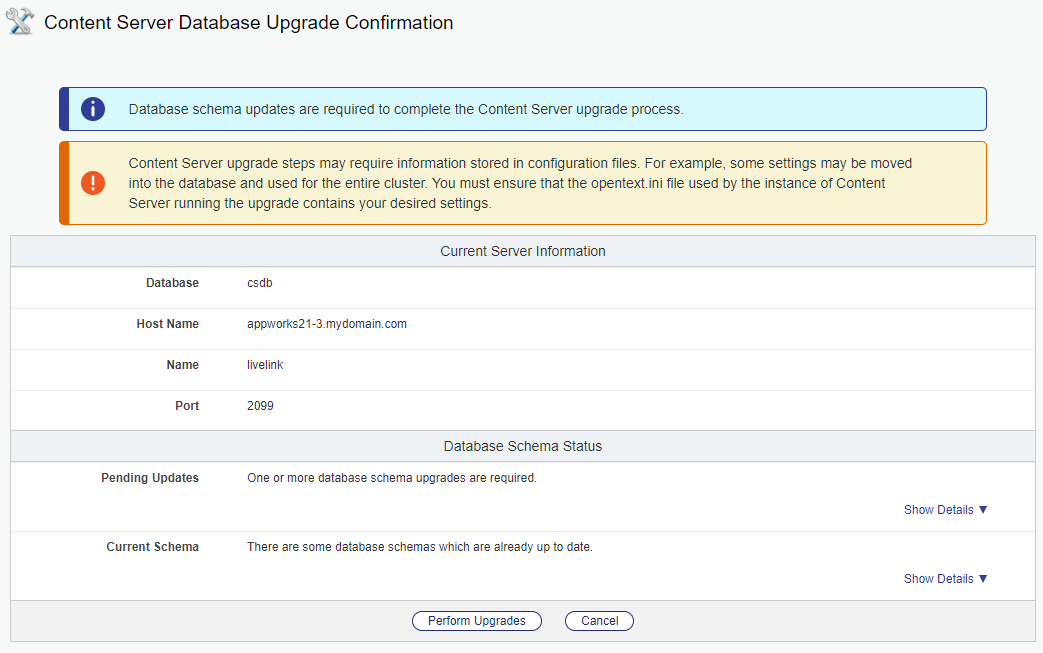Click the wrench and screwdriver tools icon
1043x653 pixels.
[20, 21]
